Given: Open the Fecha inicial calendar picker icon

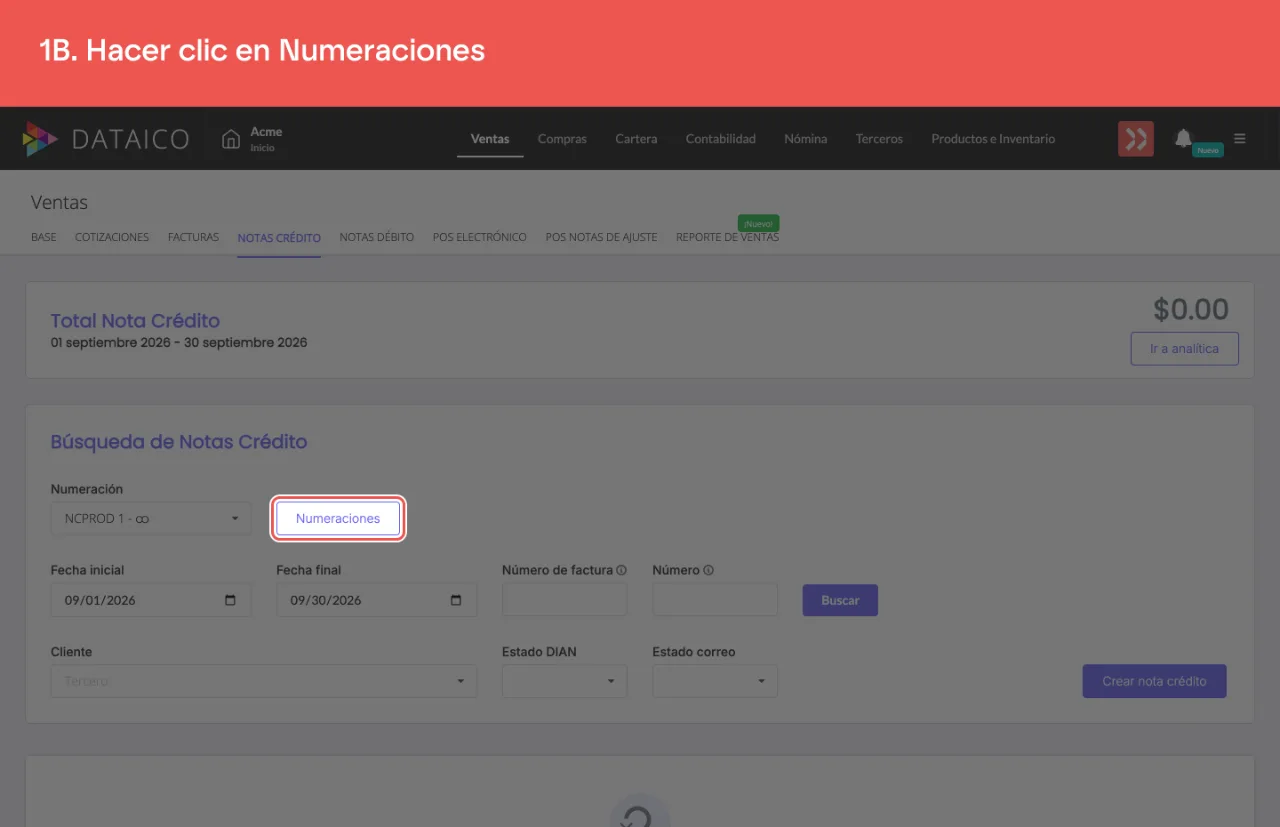Looking at the screenshot, I should click(x=231, y=600).
